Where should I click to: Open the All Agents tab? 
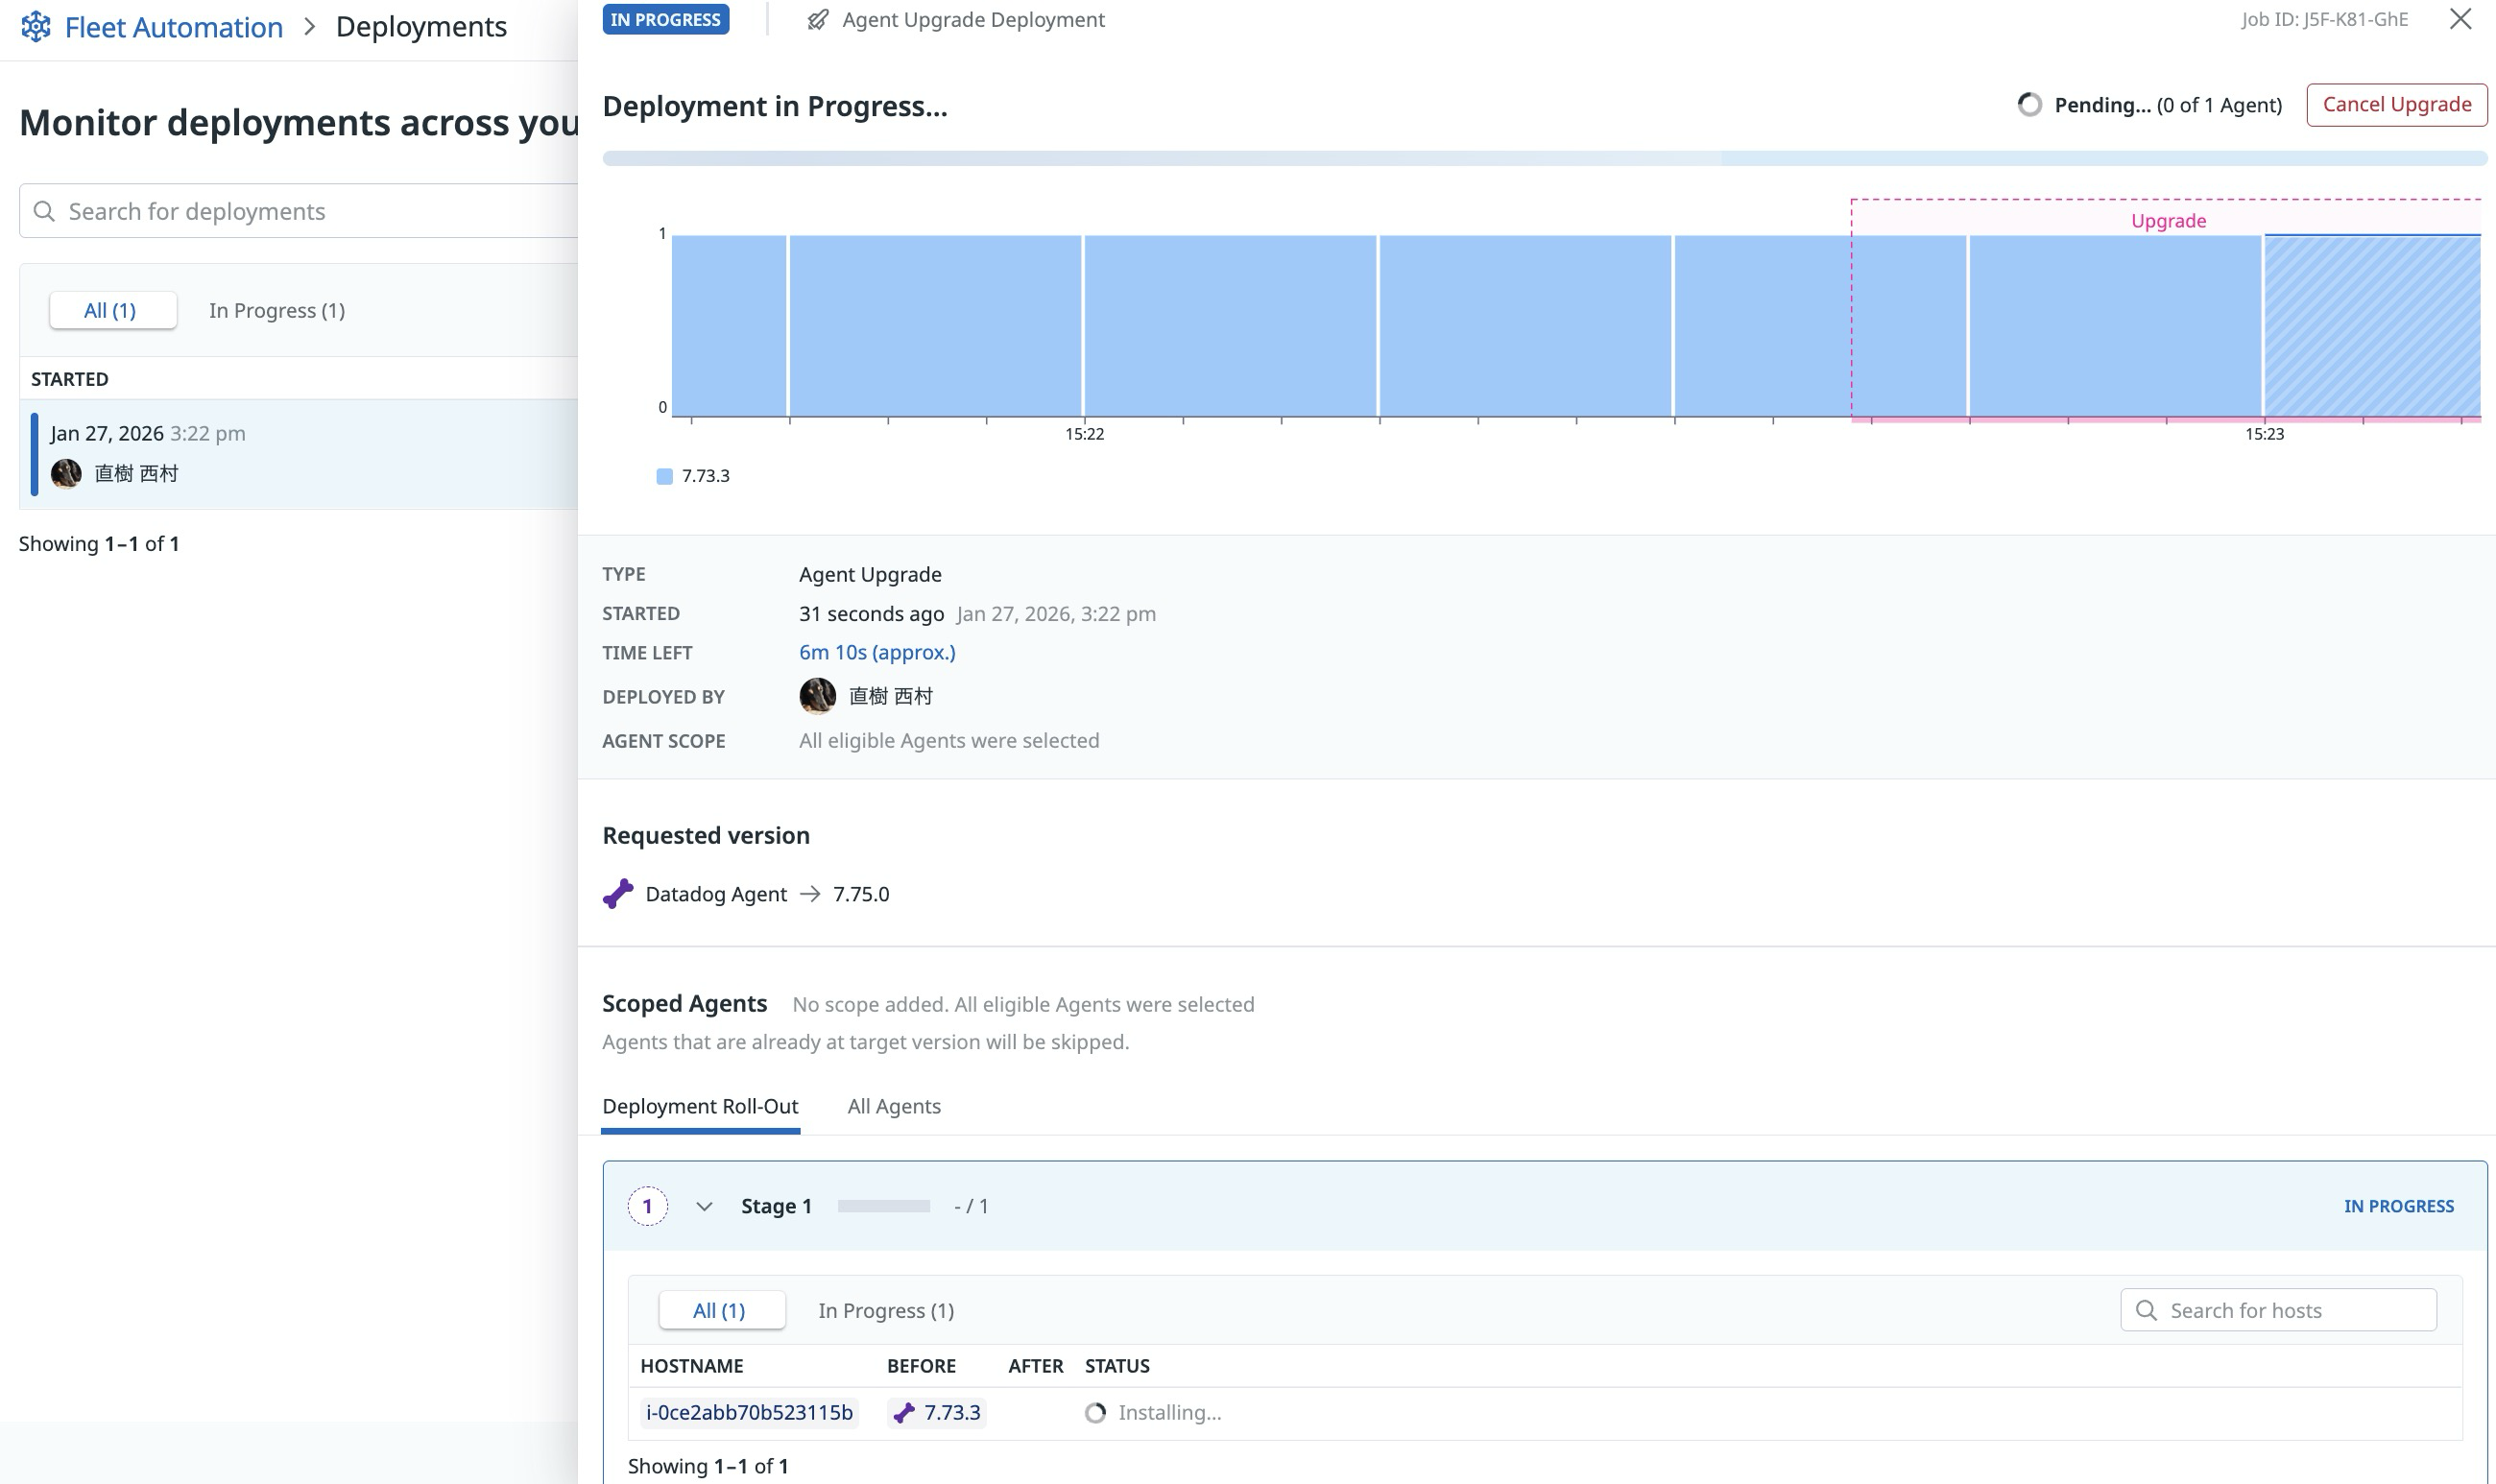(894, 1106)
